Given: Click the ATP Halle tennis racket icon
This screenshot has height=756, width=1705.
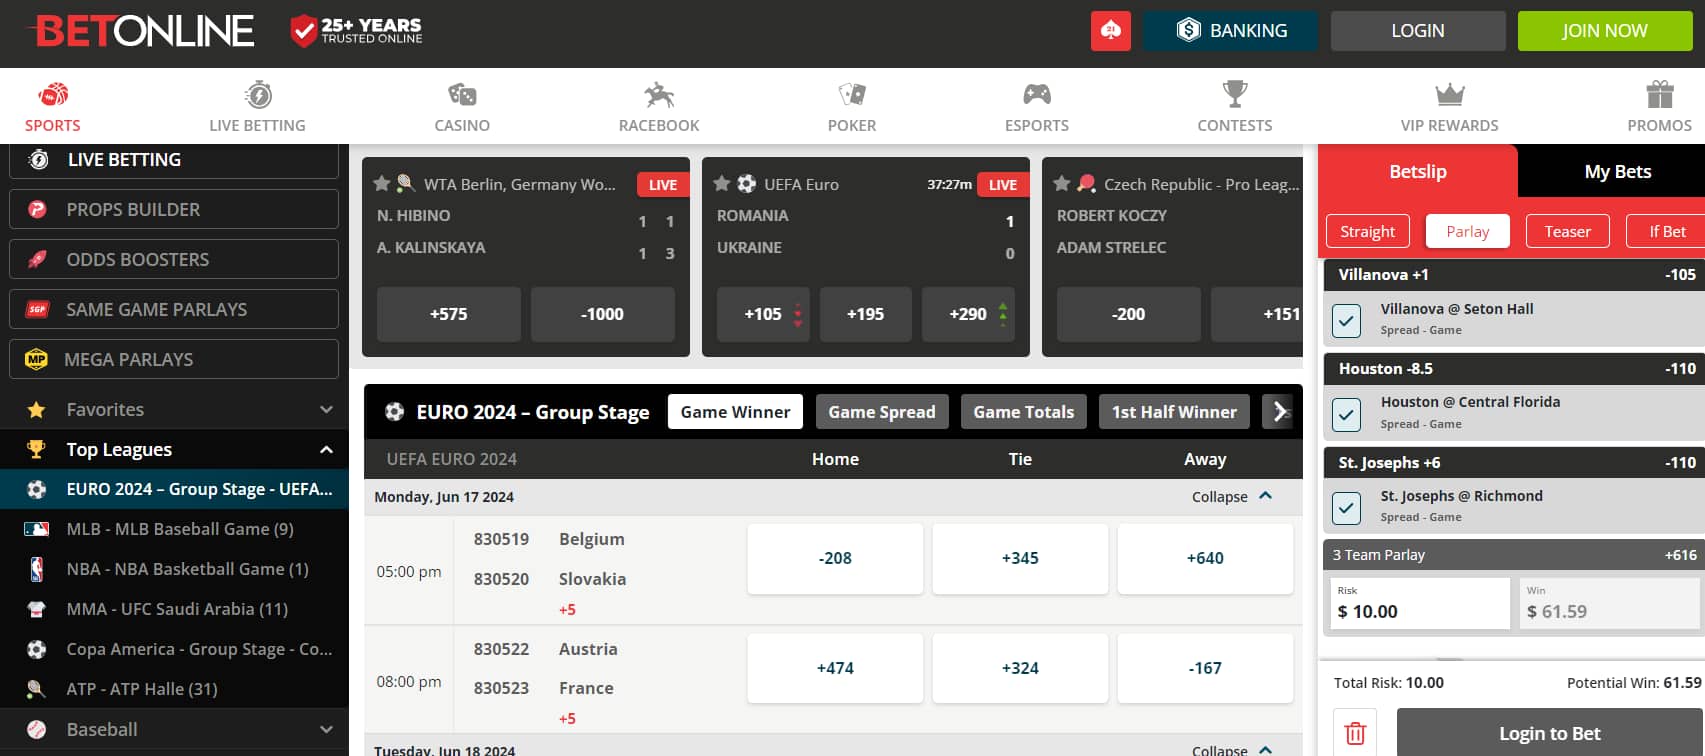Looking at the screenshot, I should click(36, 689).
